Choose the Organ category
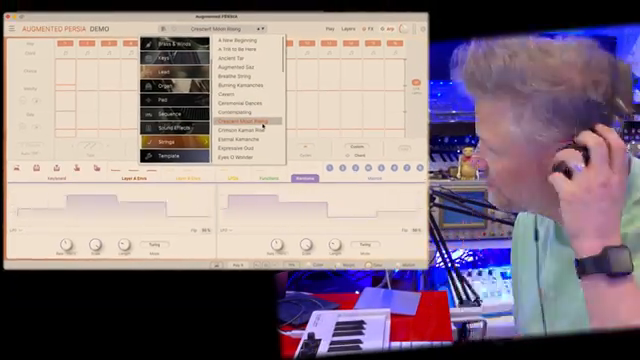The image size is (640, 360). tap(175, 86)
